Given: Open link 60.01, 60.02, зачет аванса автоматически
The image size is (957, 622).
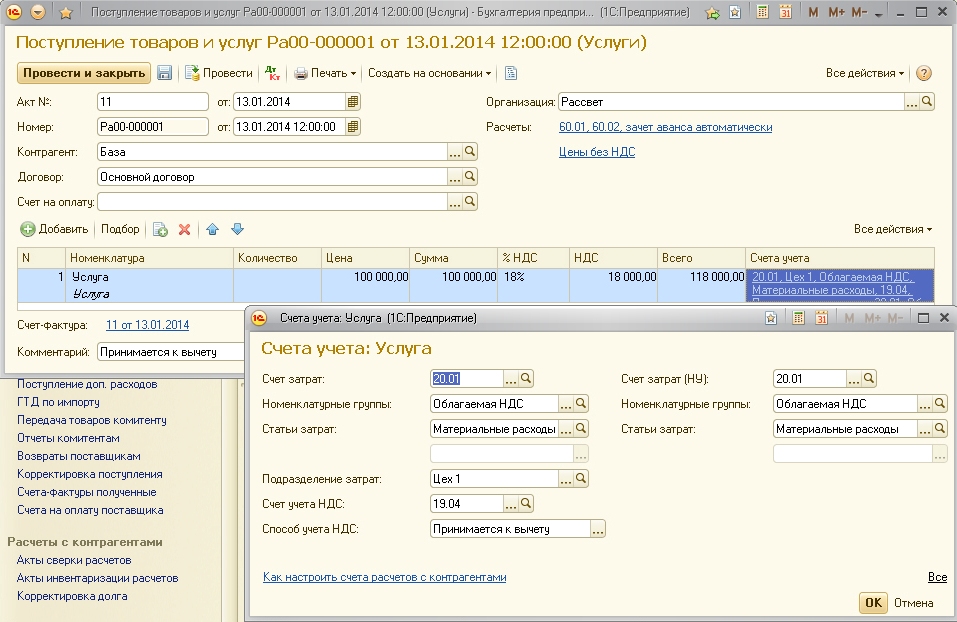Looking at the screenshot, I should click(665, 127).
